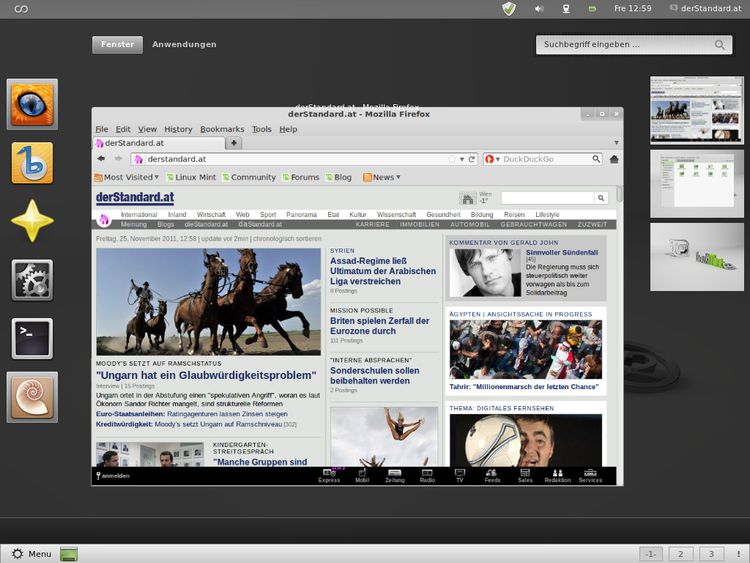
Task: Click the volume icon in top panel
Action: pos(539,9)
